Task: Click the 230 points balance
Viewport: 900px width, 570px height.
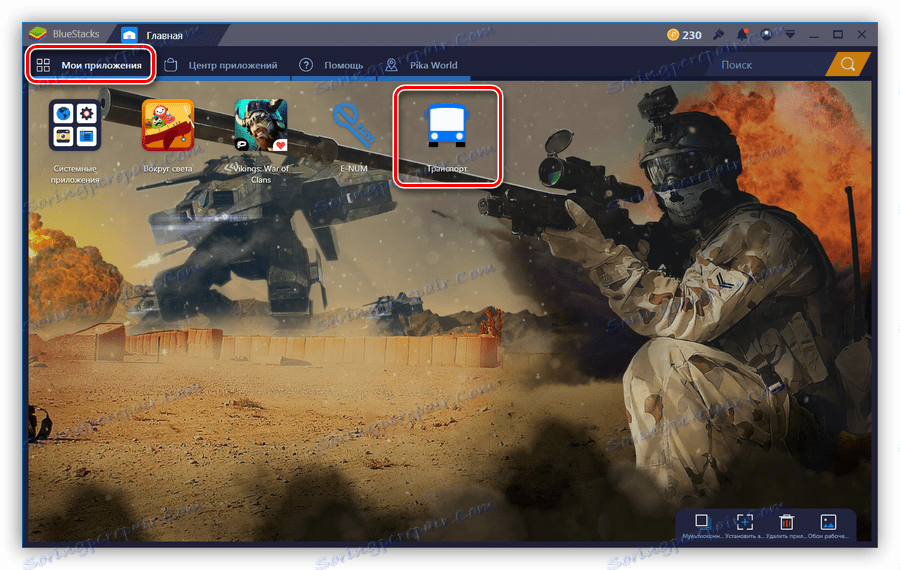Action: pos(692,35)
